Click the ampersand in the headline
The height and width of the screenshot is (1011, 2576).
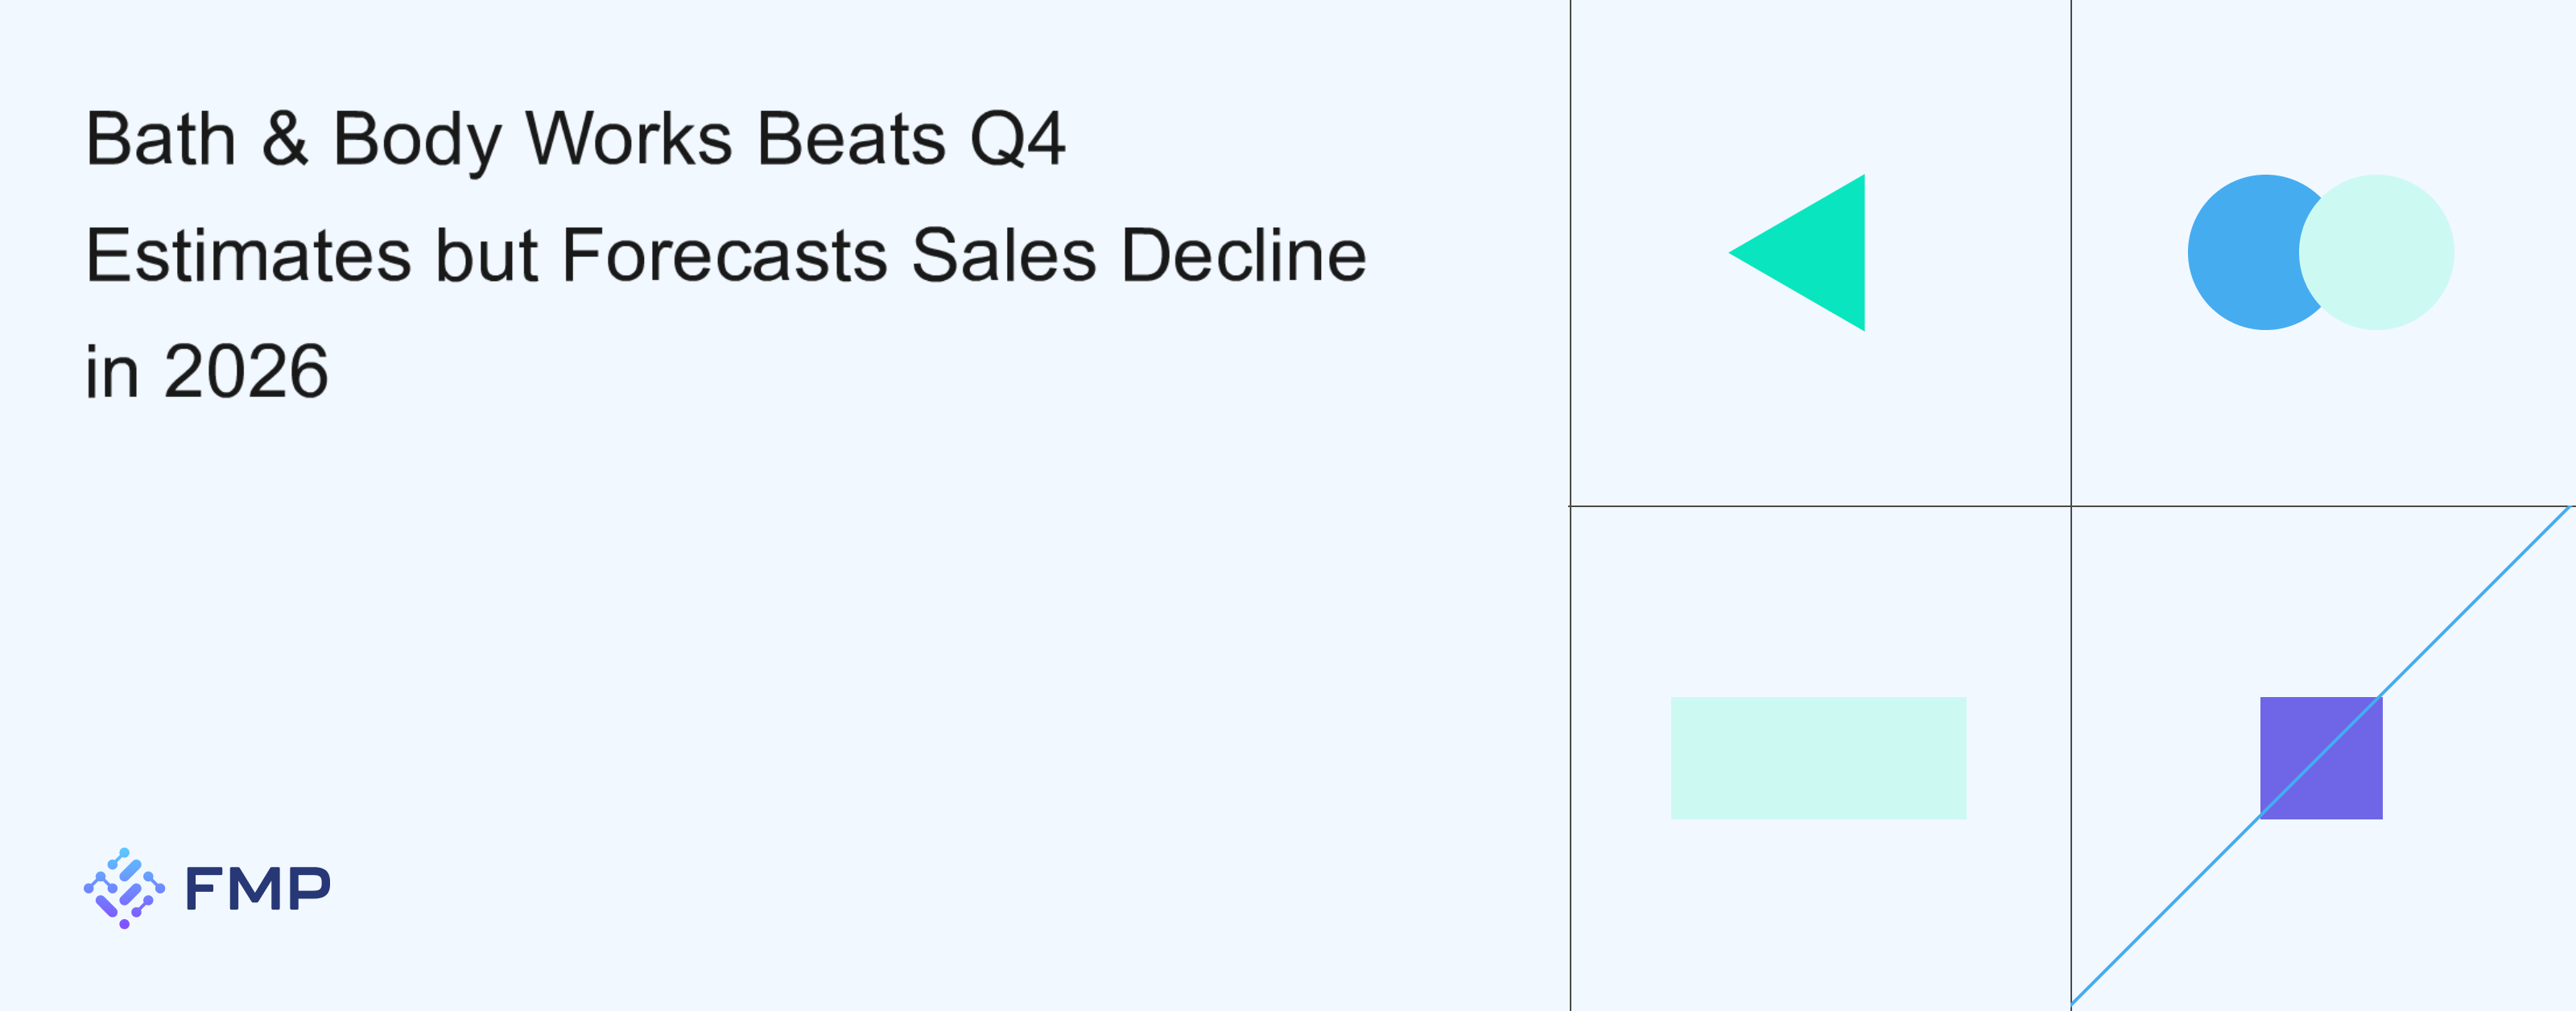(285, 139)
